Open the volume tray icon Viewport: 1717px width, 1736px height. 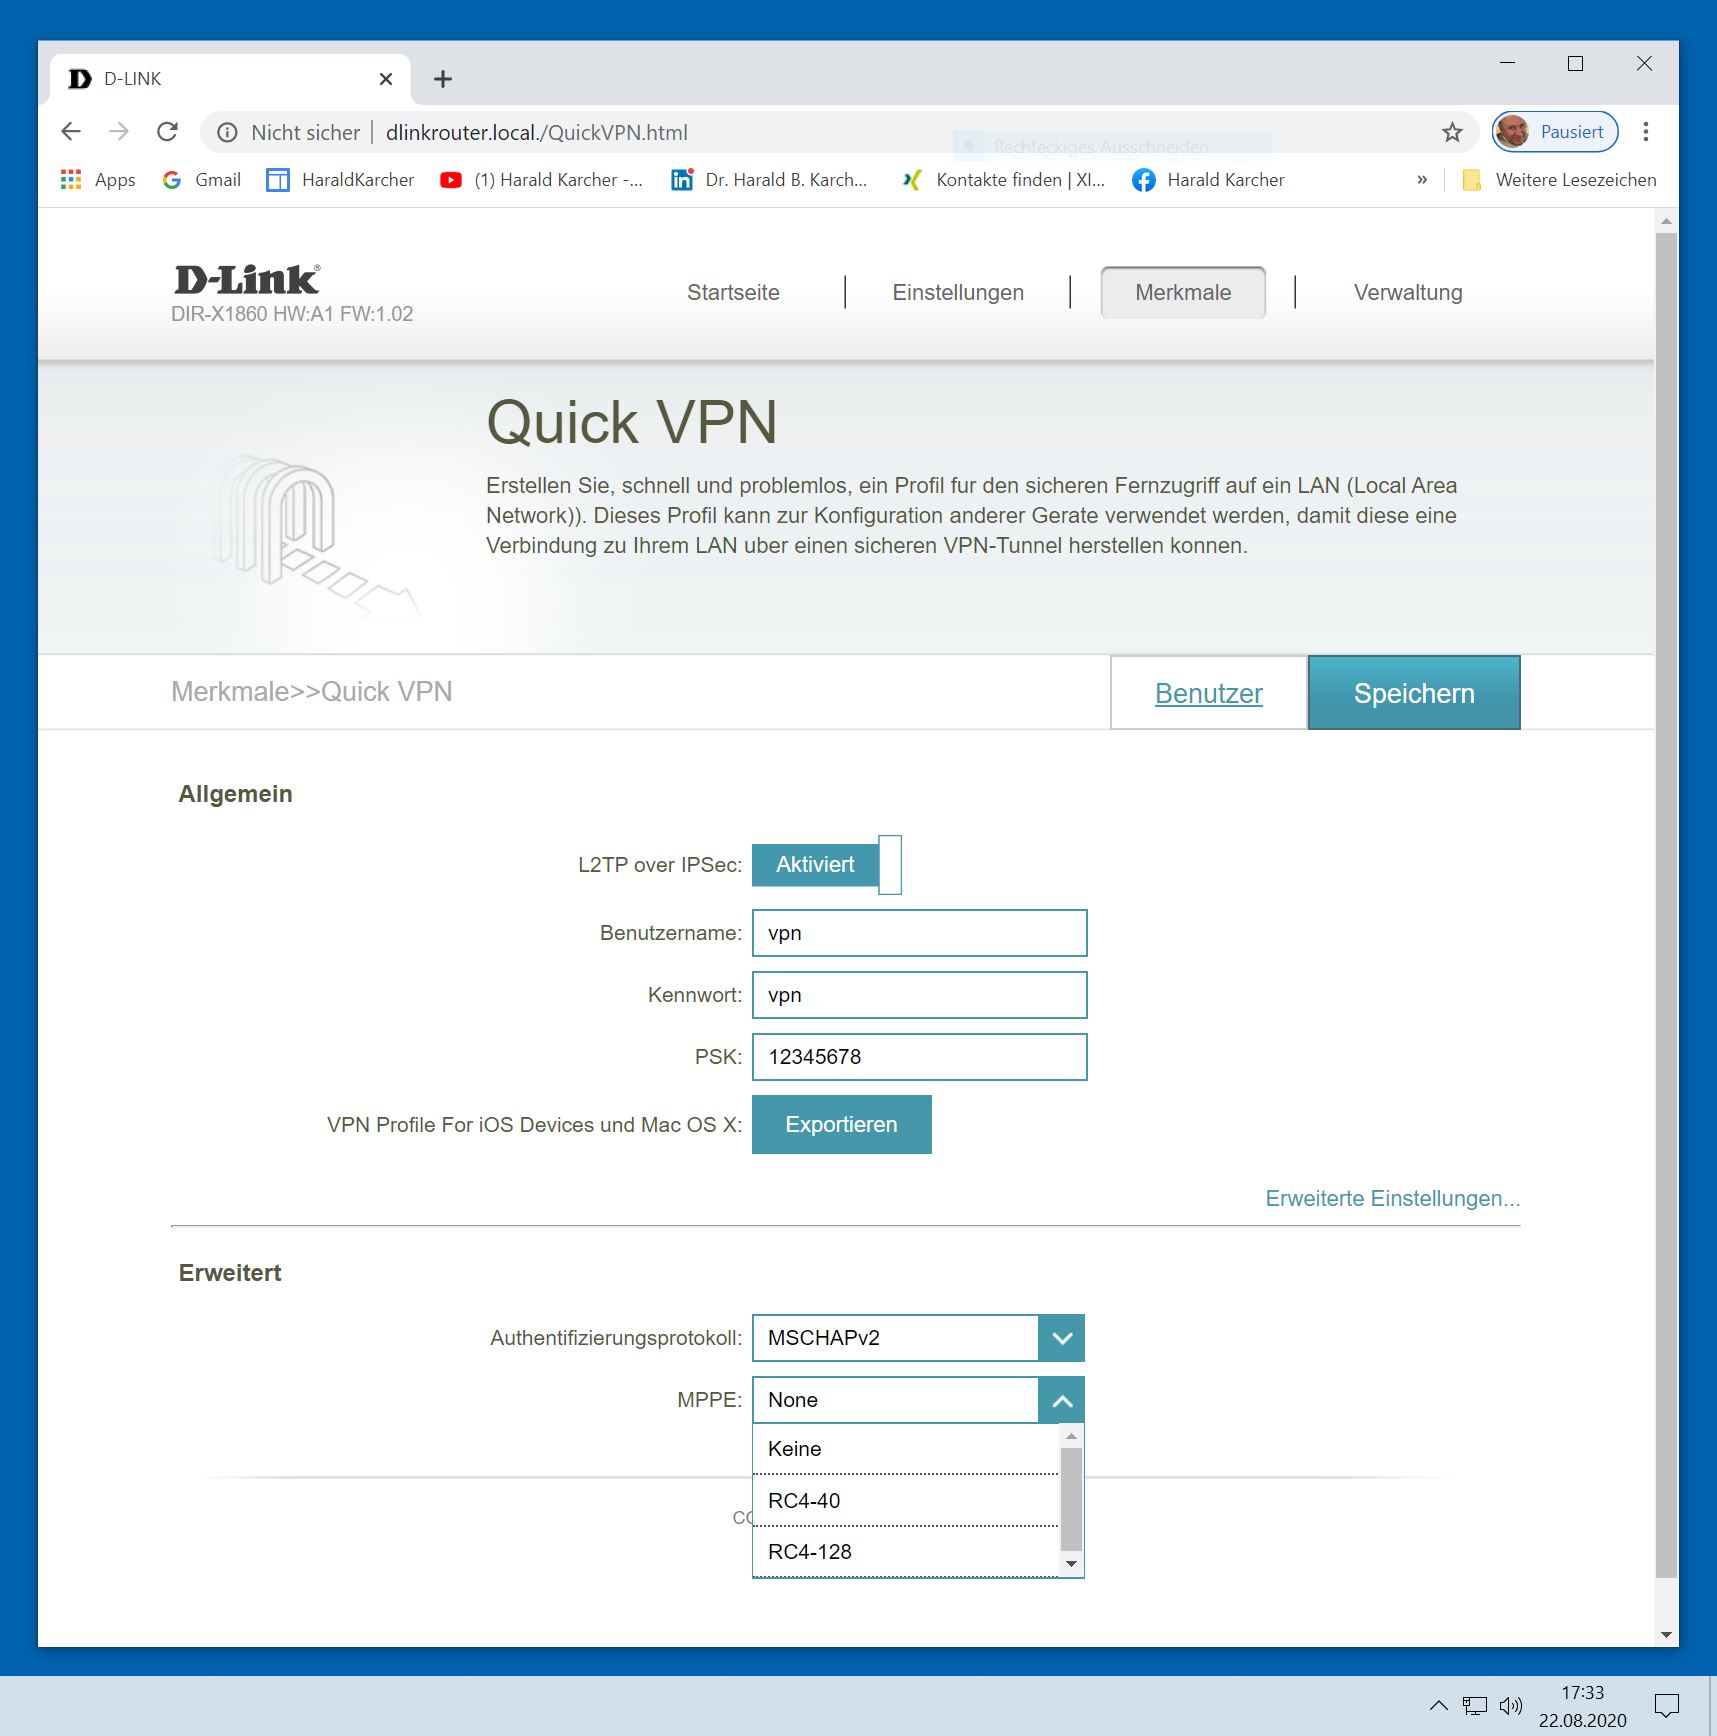[1511, 1705]
